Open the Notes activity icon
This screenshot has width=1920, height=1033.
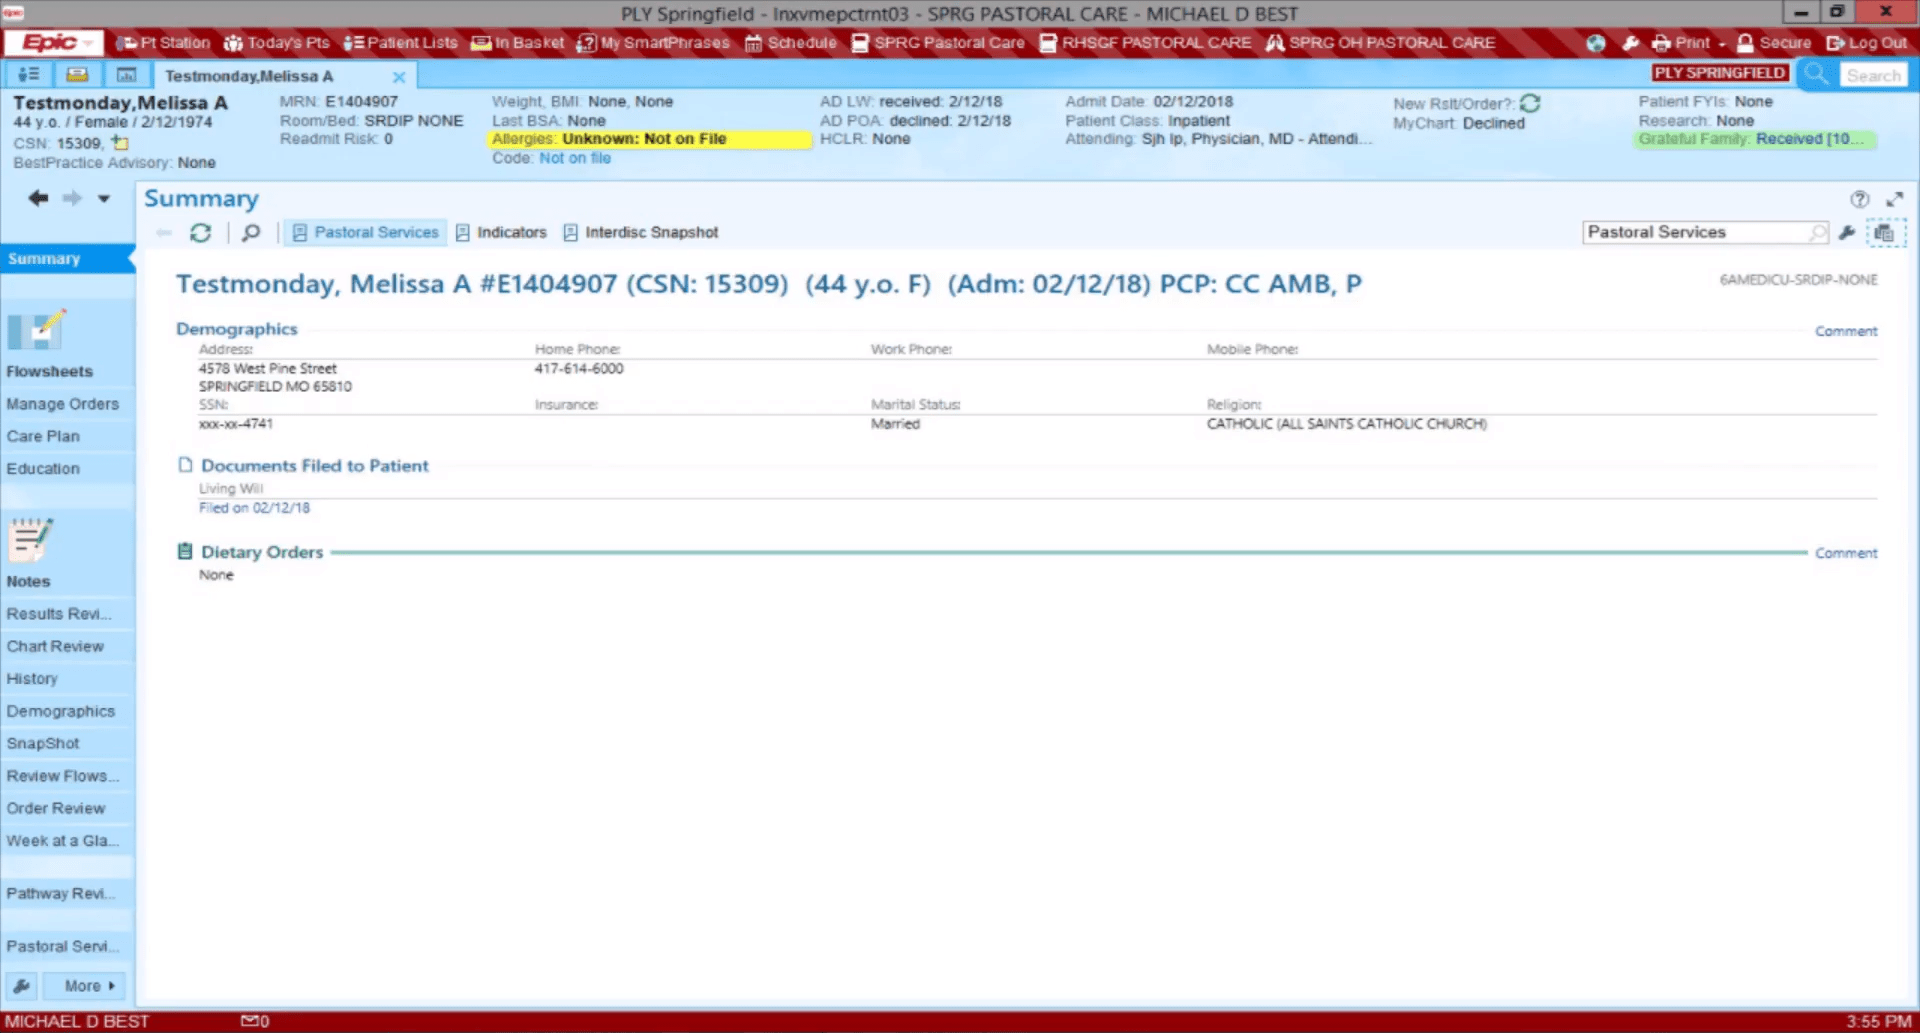click(30, 541)
